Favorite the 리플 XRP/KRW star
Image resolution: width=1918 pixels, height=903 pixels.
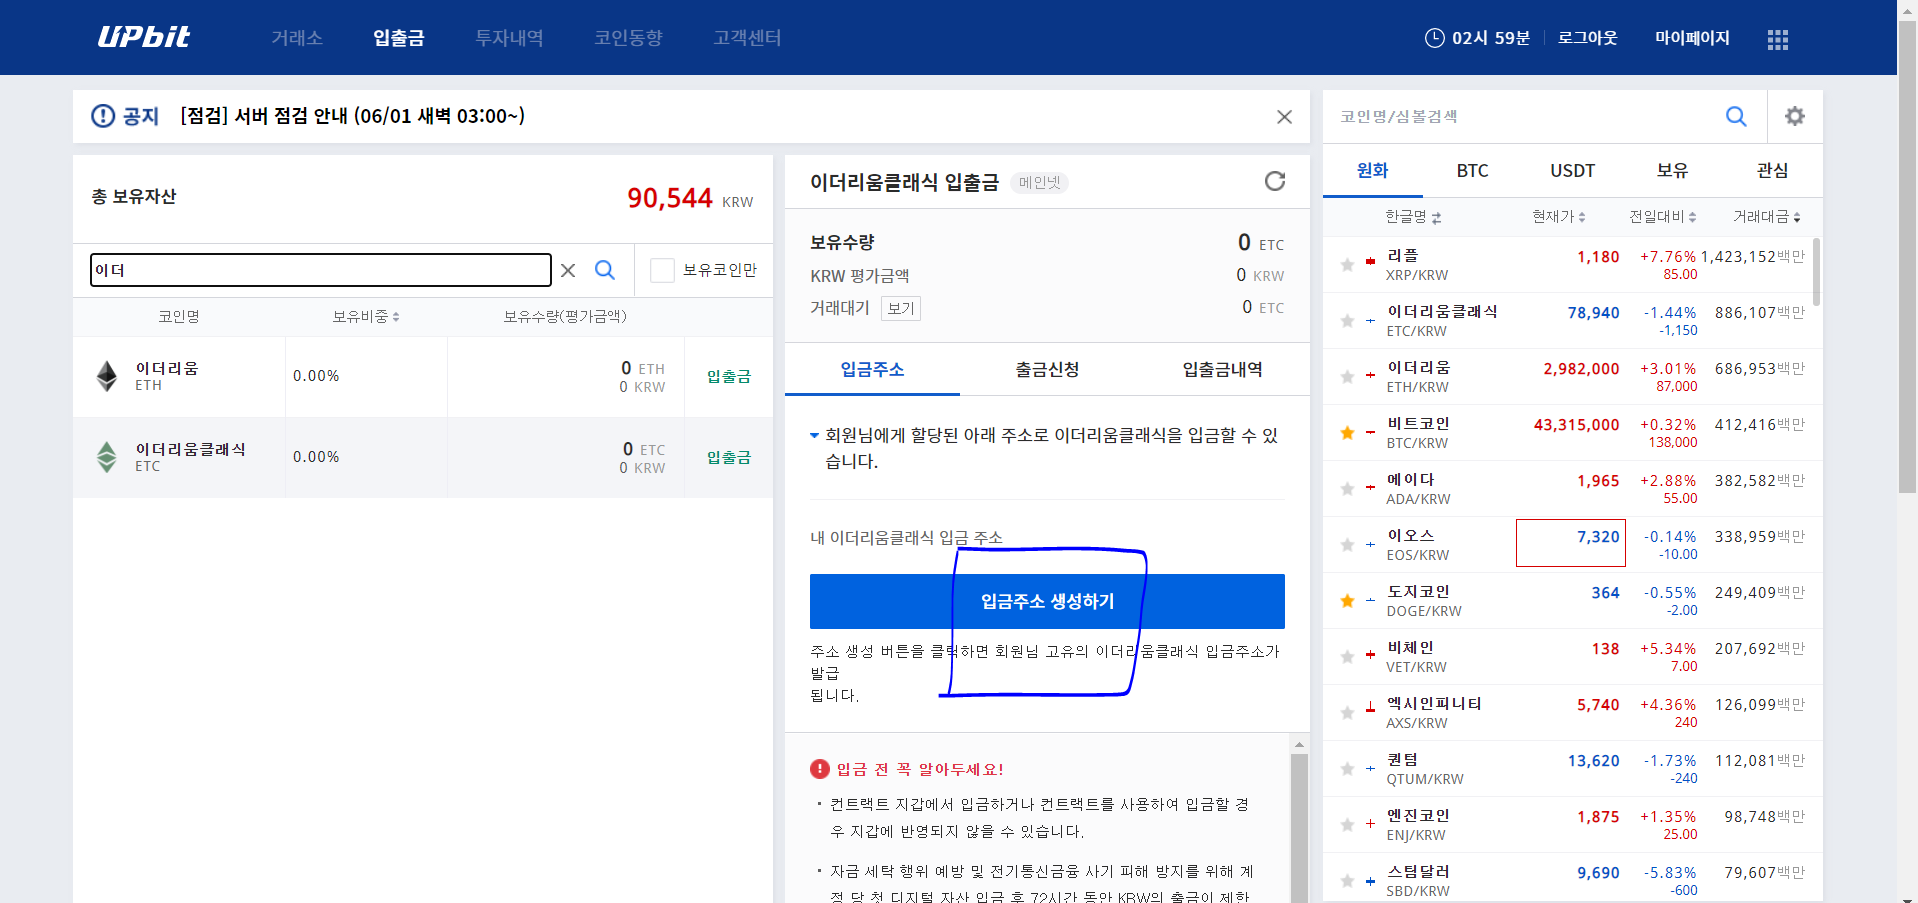pos(1347,265)
